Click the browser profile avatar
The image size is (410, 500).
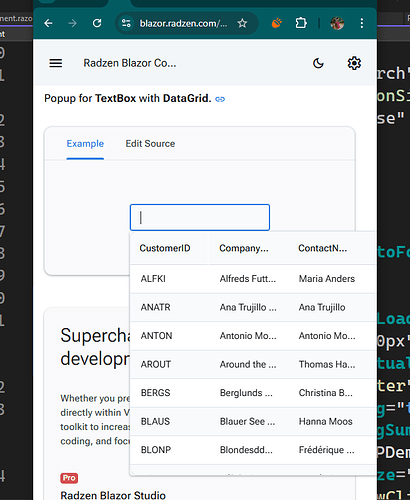[337, 23]
